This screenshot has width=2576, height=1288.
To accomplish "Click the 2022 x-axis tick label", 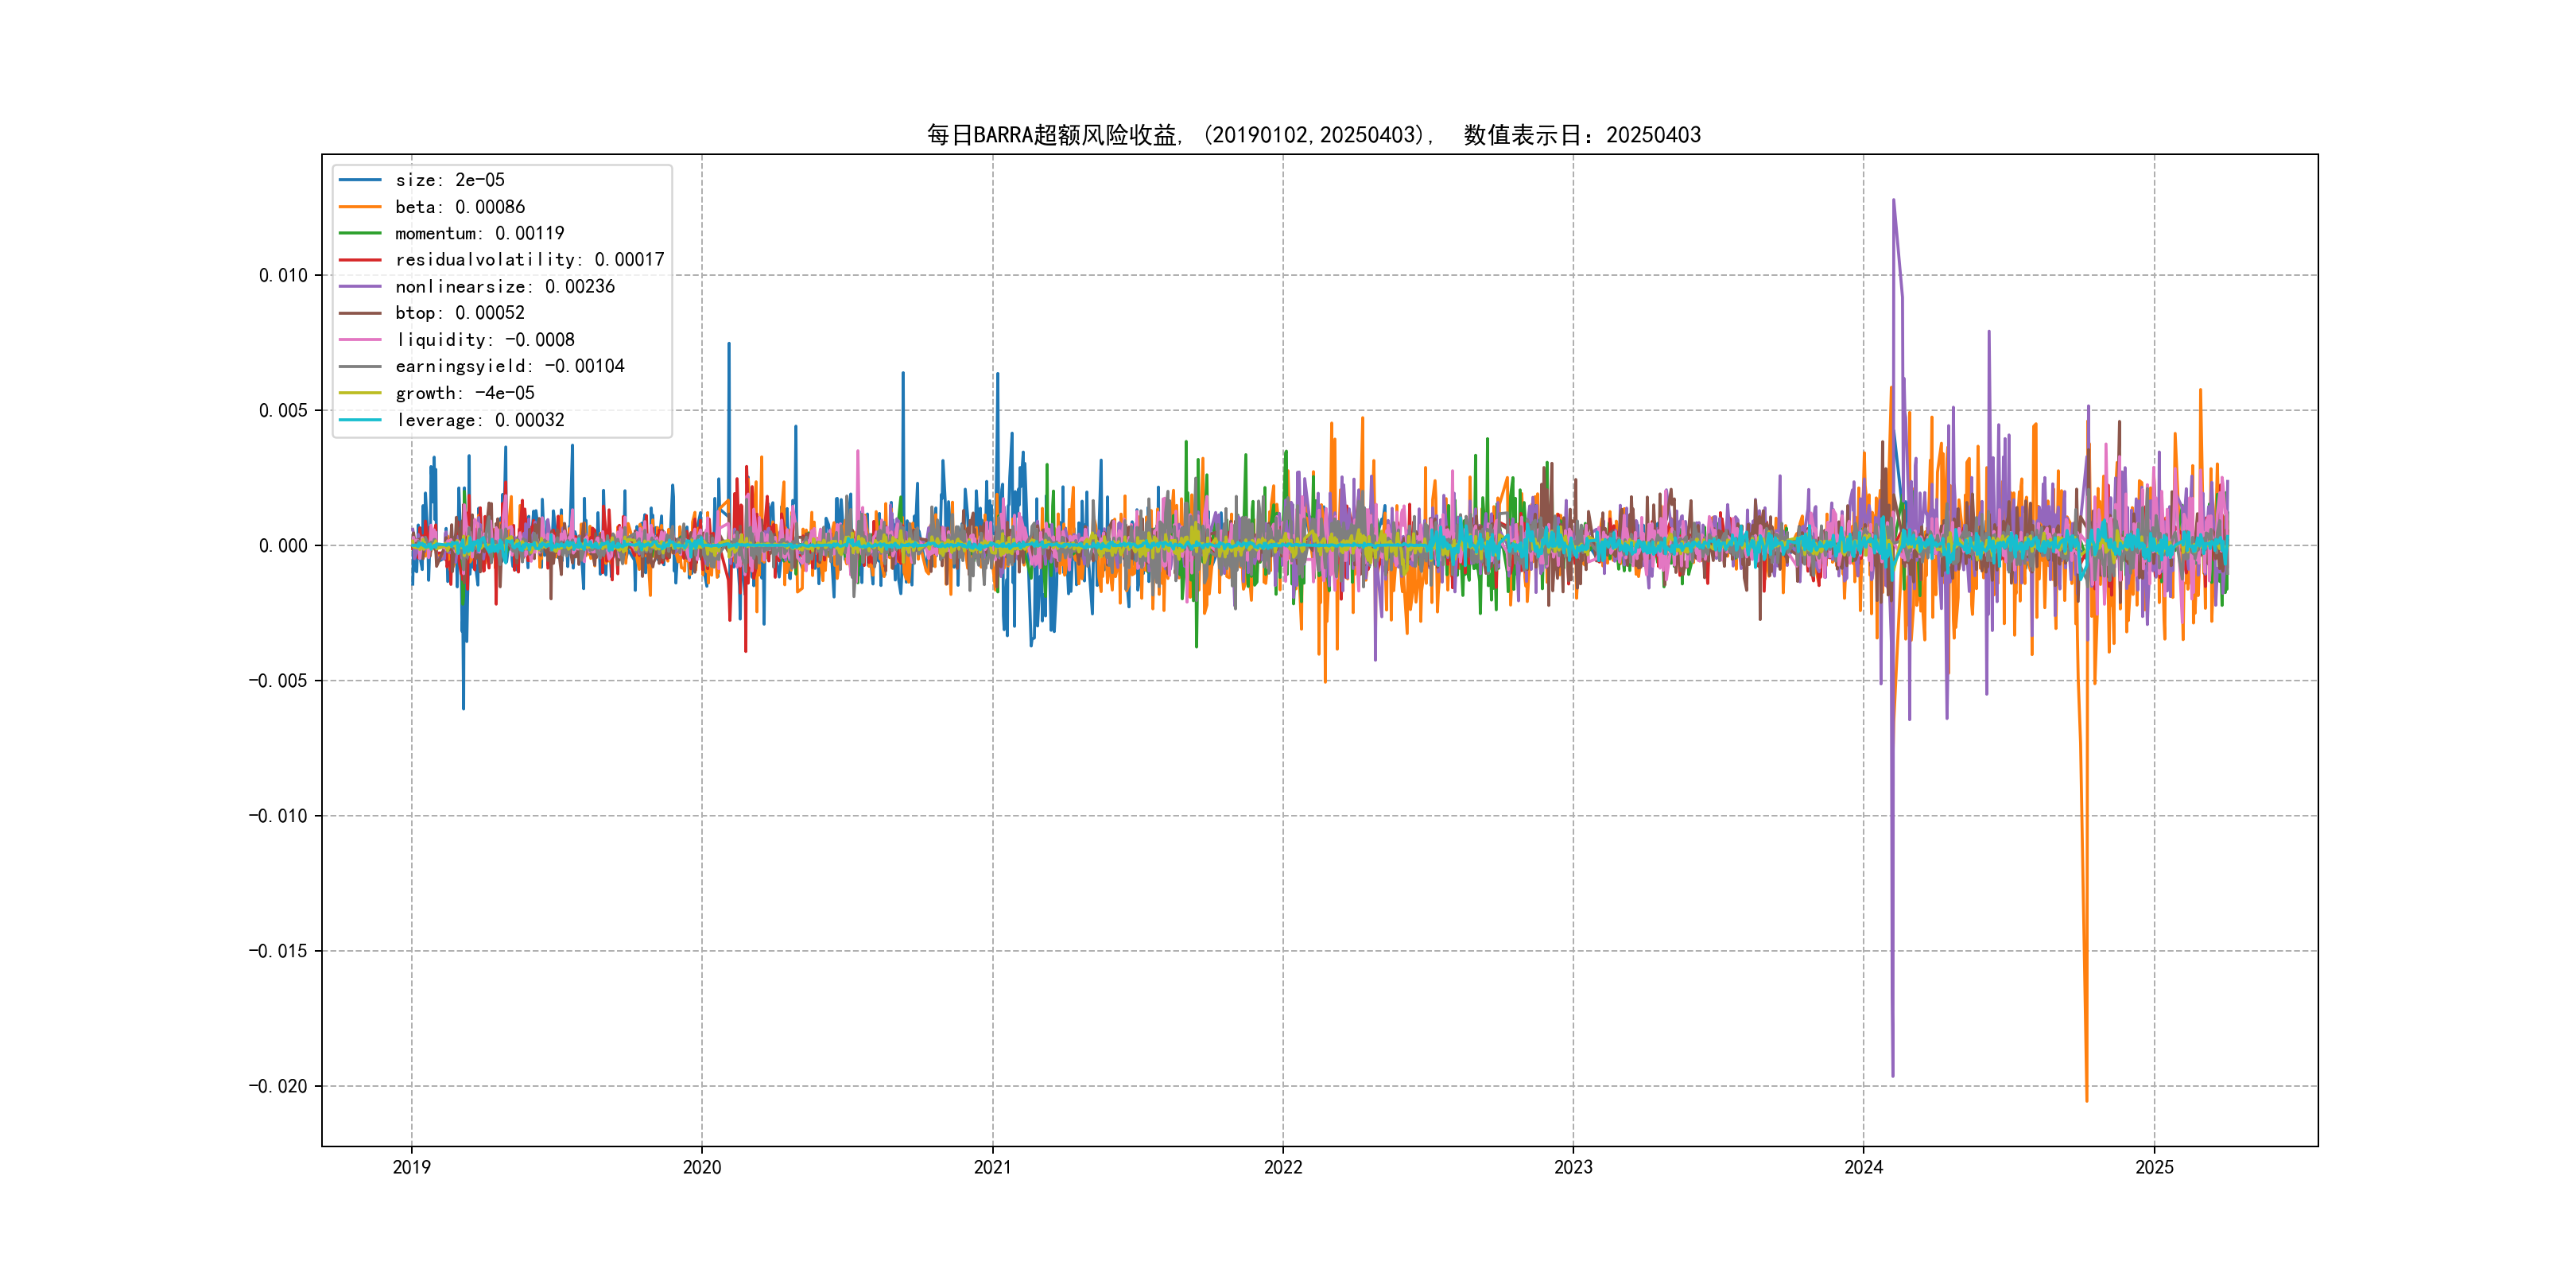I will 1283,1167.
